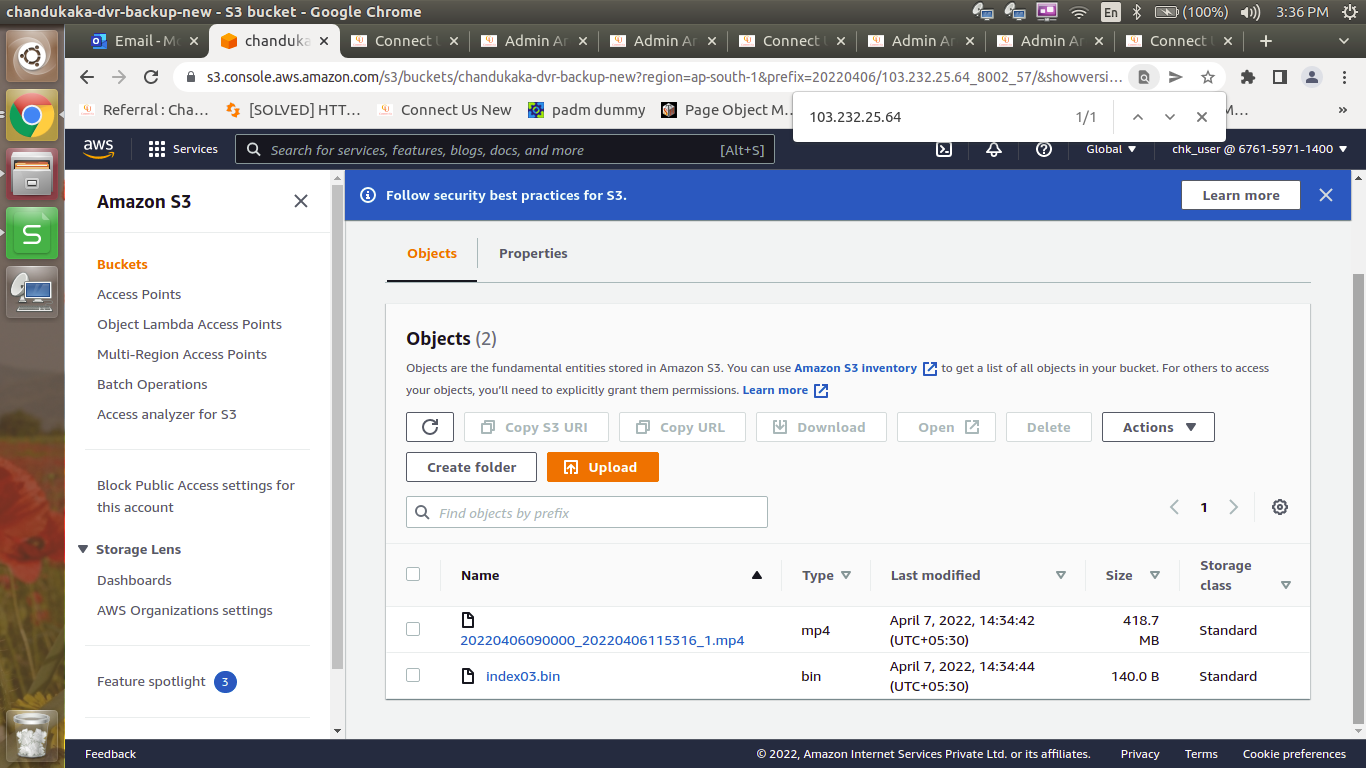This screenshot has width=1366, height=768.
Task: Open Storage Lens Dashboards link
Action: pyautogui.click(x=134, y=580)
